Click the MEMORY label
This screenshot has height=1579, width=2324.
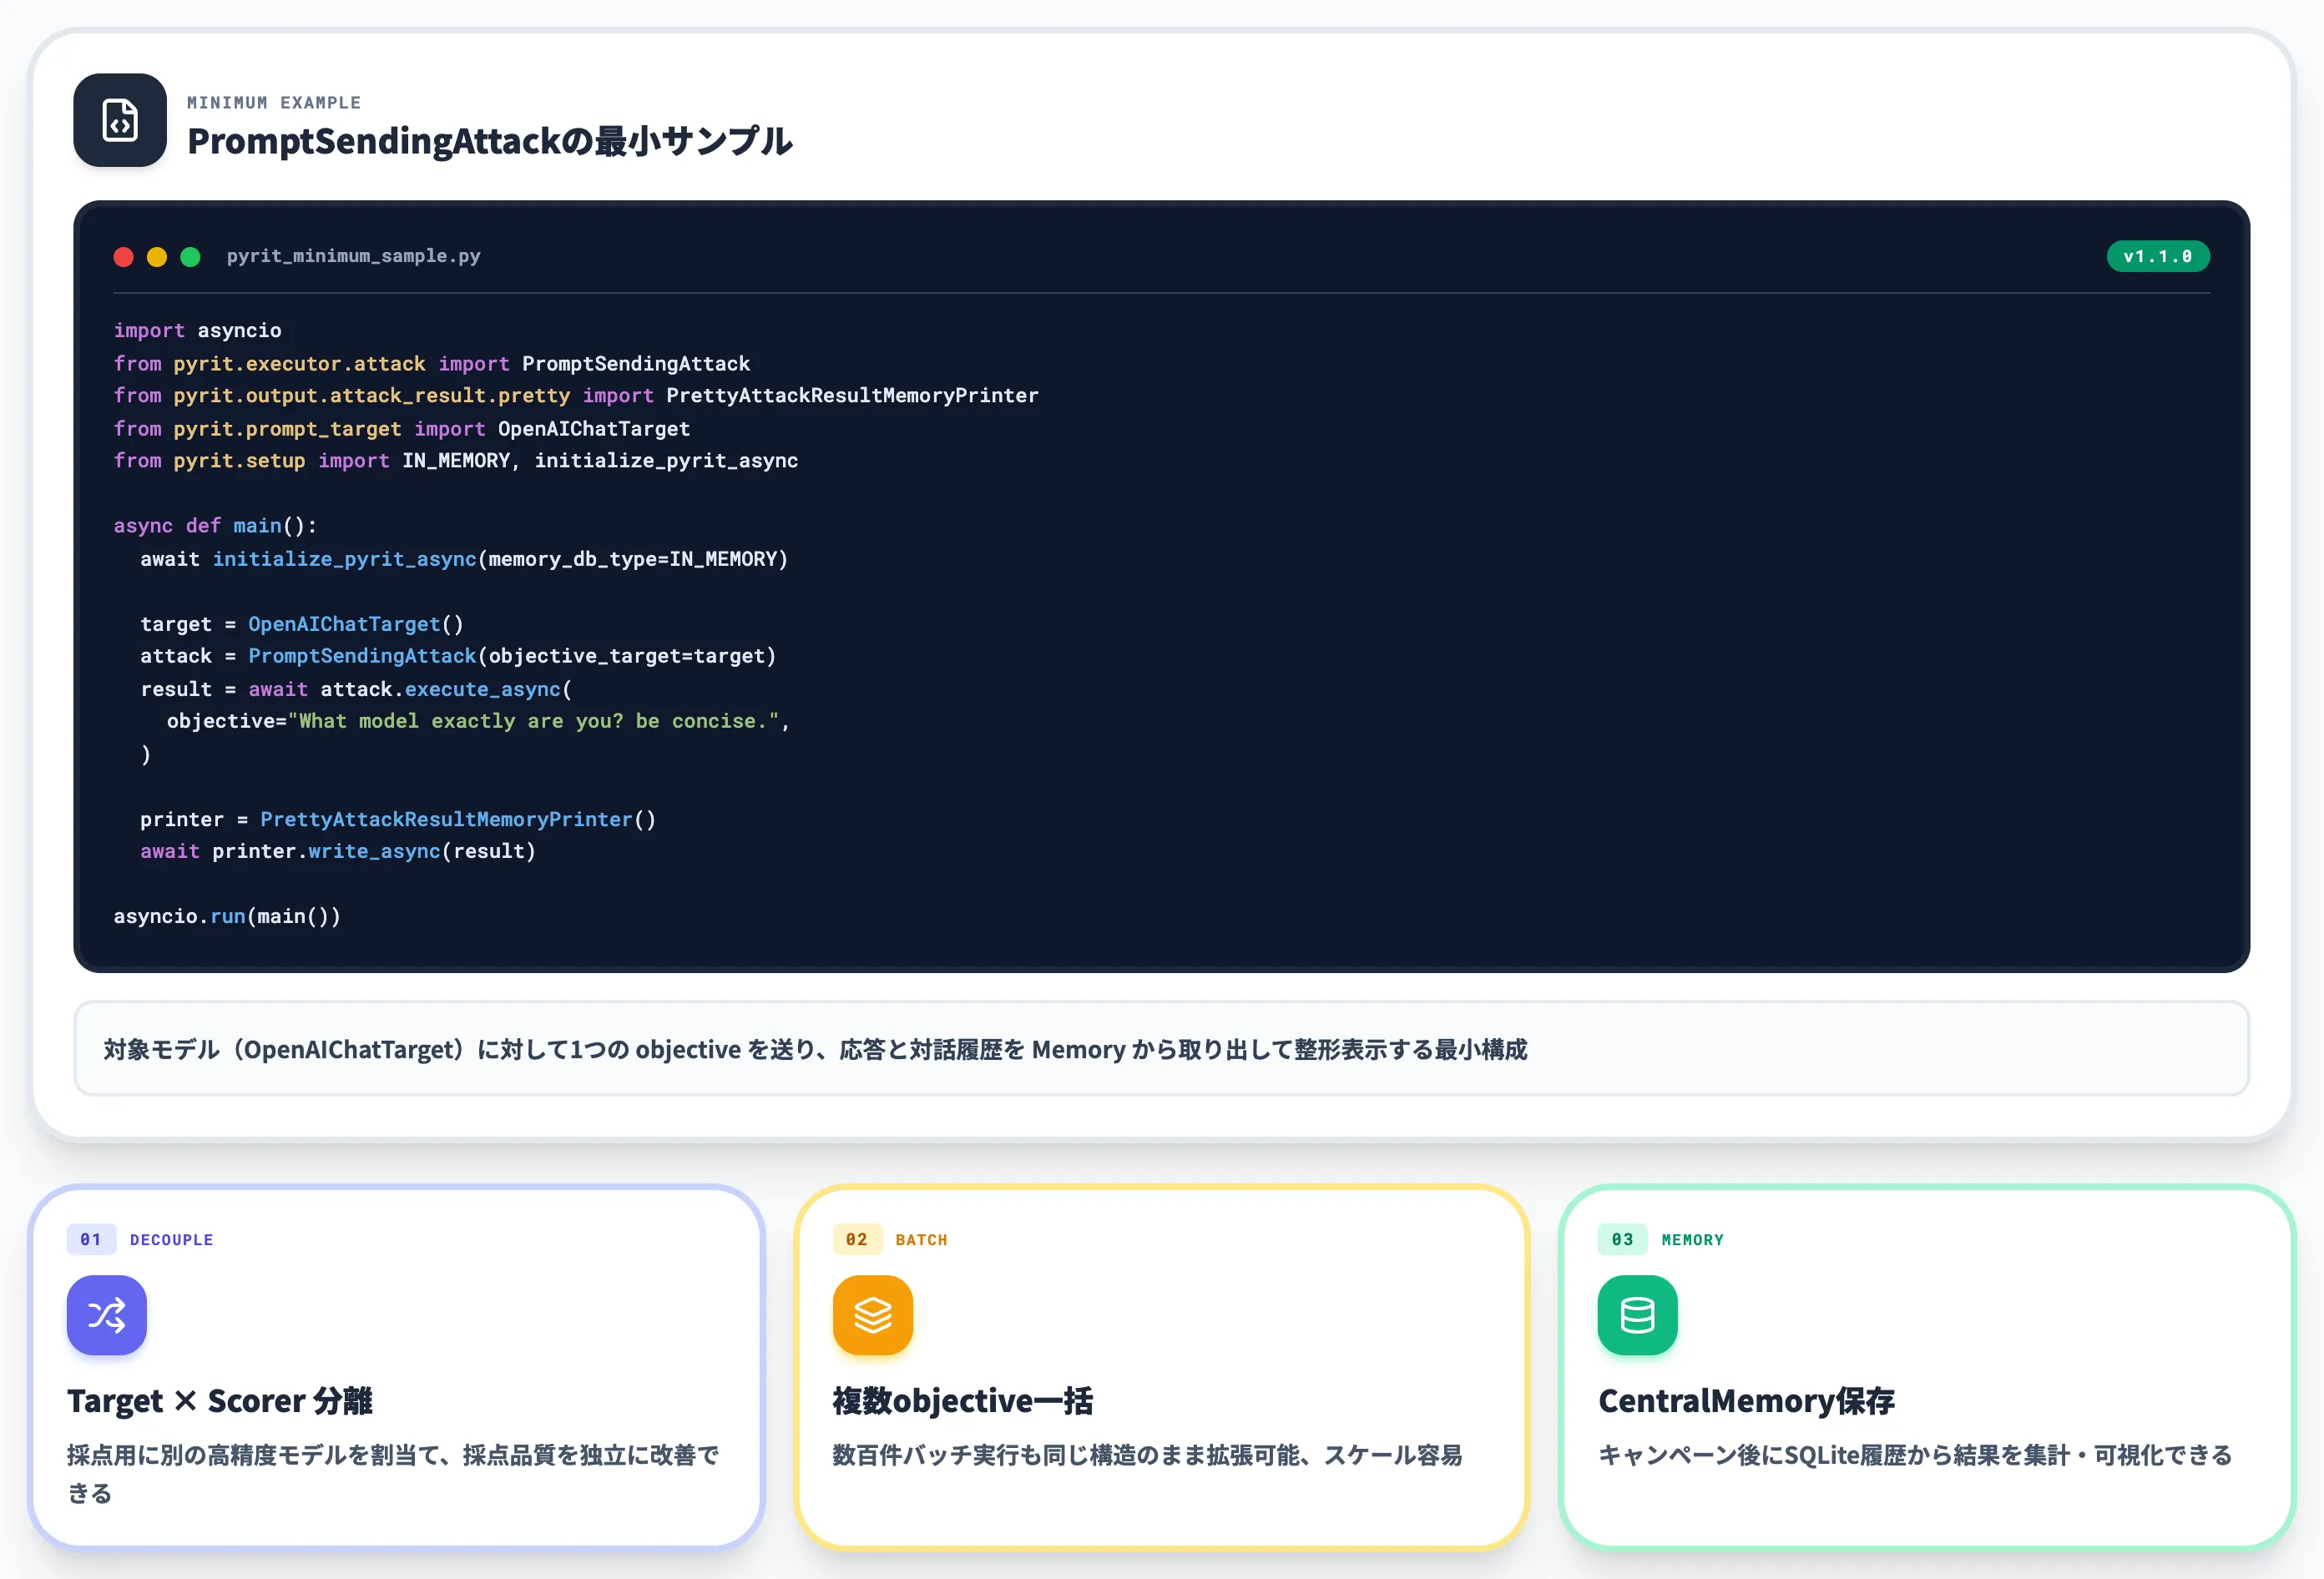(x=1693, y=1240)
